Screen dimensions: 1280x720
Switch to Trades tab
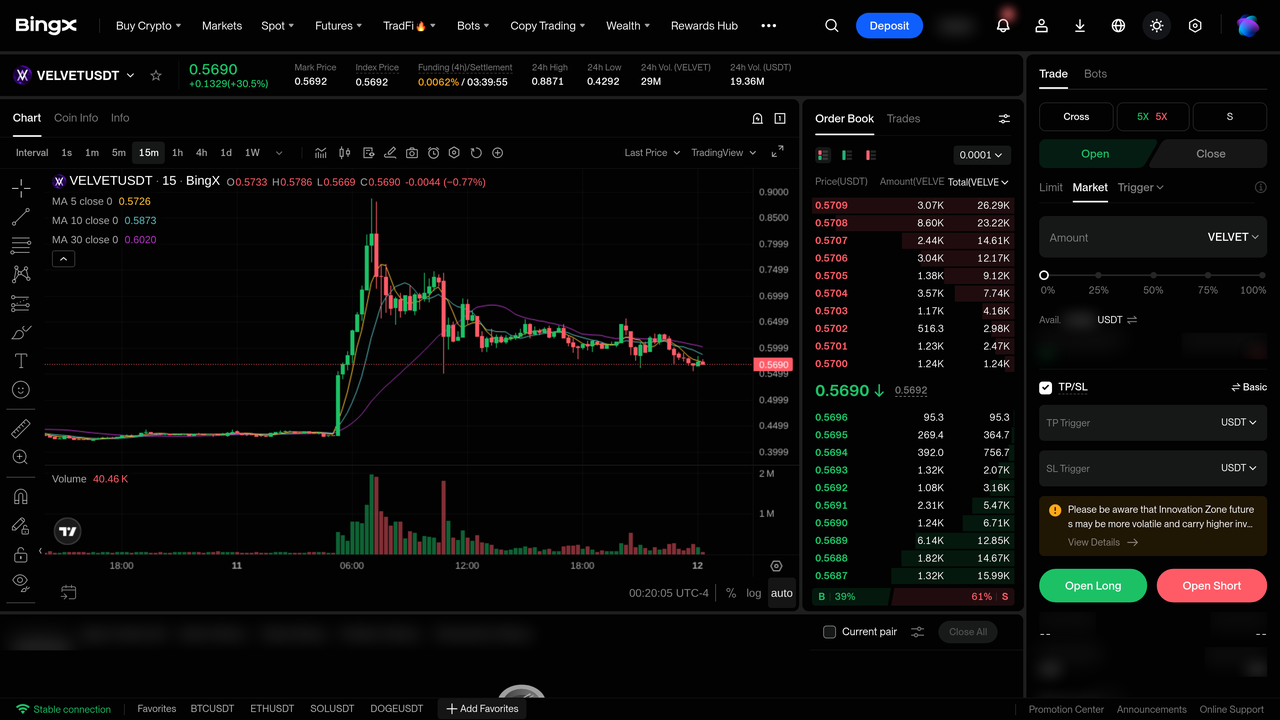coord(903,119)
